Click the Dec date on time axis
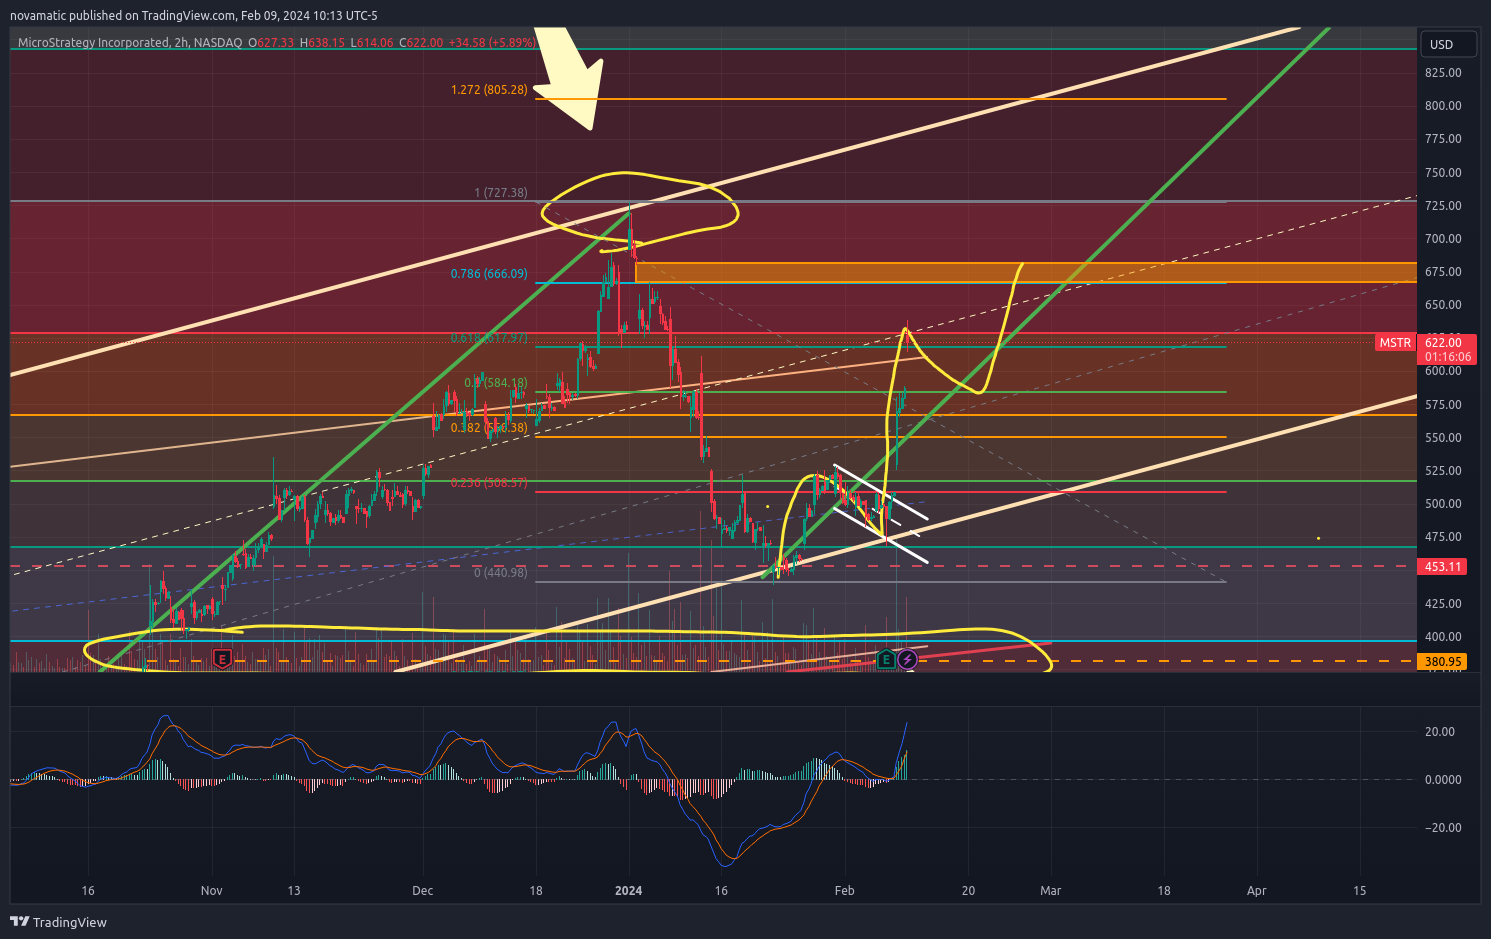This screenshot has width=1491, height=939. pos(423,891)
